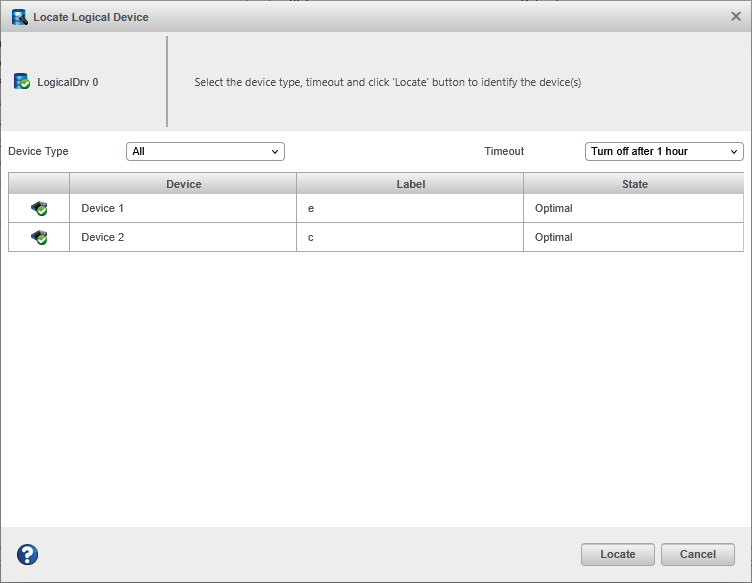Click Optimal state of Device 1

click(554, 209)
